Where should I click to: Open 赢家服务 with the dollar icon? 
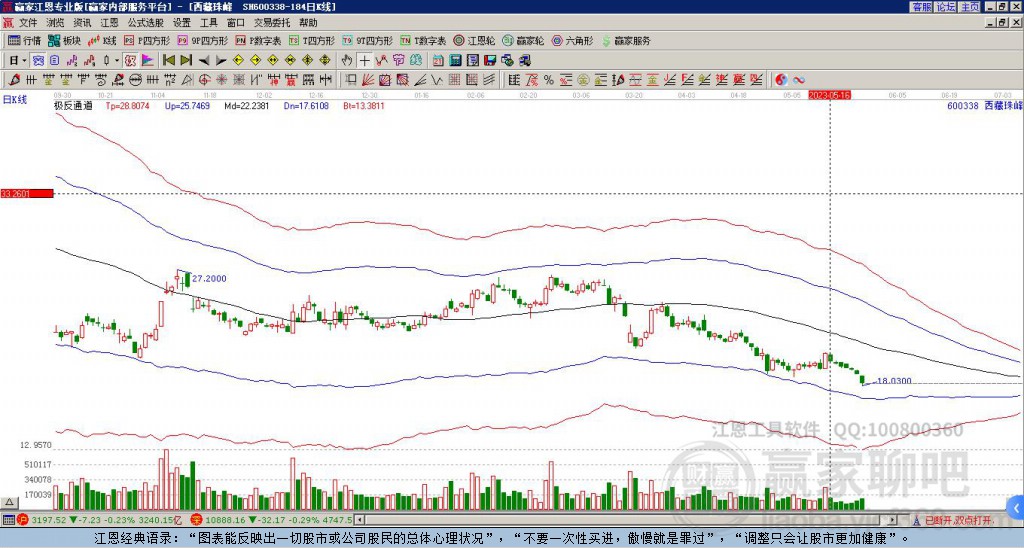pos(626,40)
